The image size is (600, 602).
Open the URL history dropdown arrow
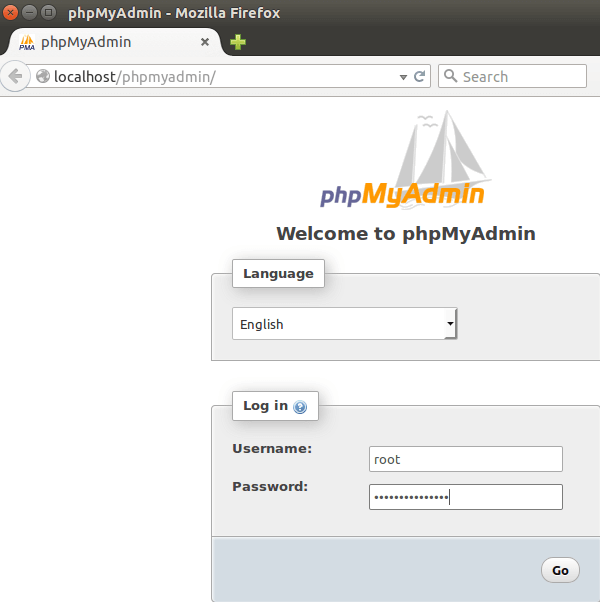coord(403,77)
